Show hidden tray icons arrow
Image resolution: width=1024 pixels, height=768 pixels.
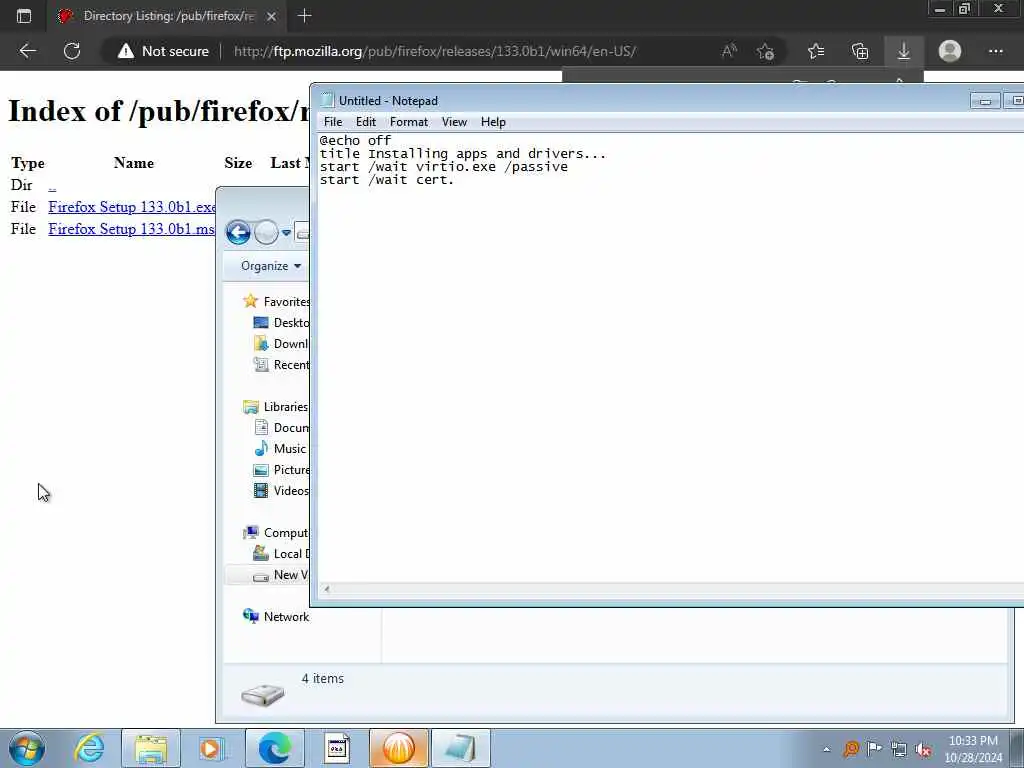click(x=826, y=749)
